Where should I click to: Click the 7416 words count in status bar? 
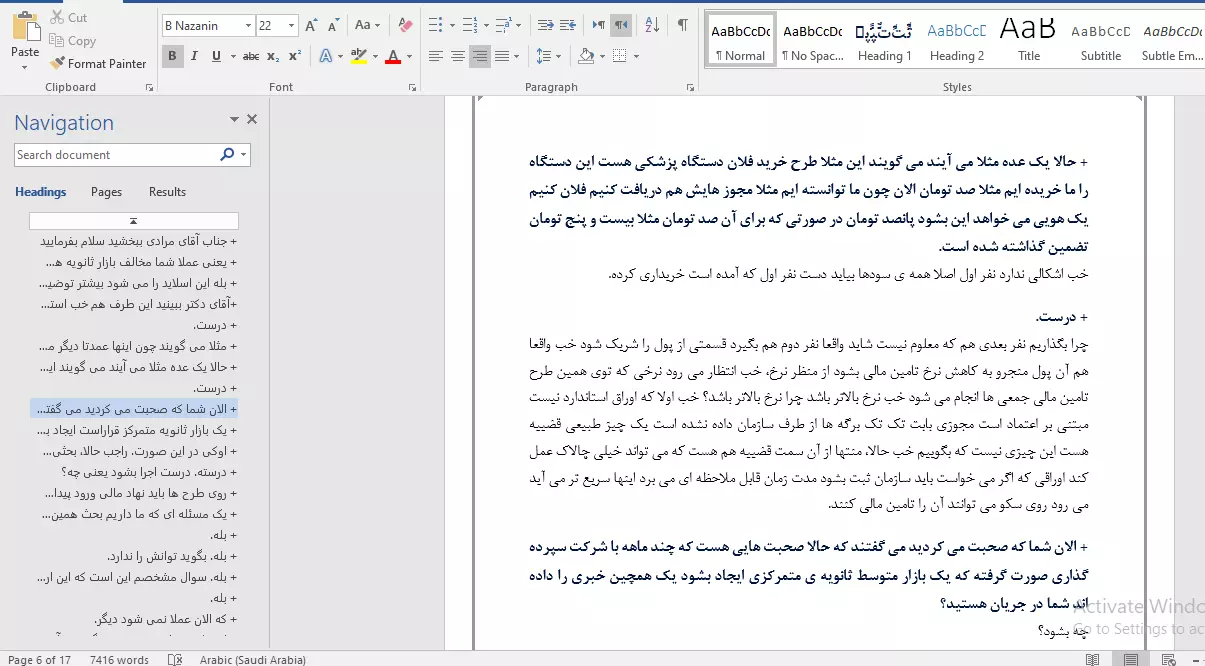coord(119,659)
